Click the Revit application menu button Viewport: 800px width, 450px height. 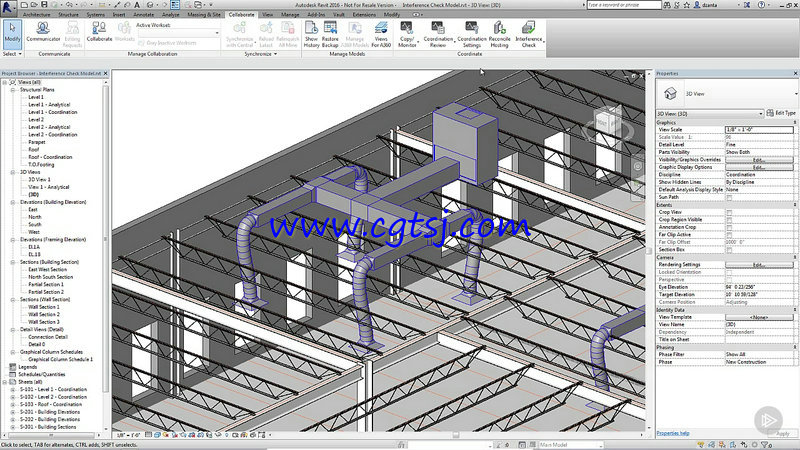coord(7,7)
